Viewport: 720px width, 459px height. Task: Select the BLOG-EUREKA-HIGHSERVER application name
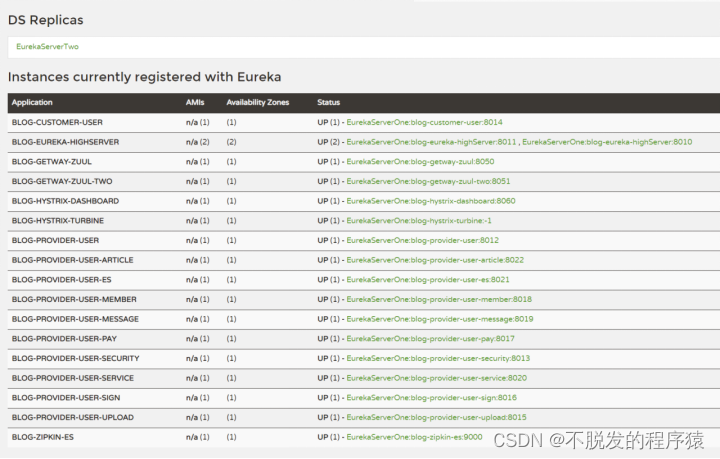65,142
